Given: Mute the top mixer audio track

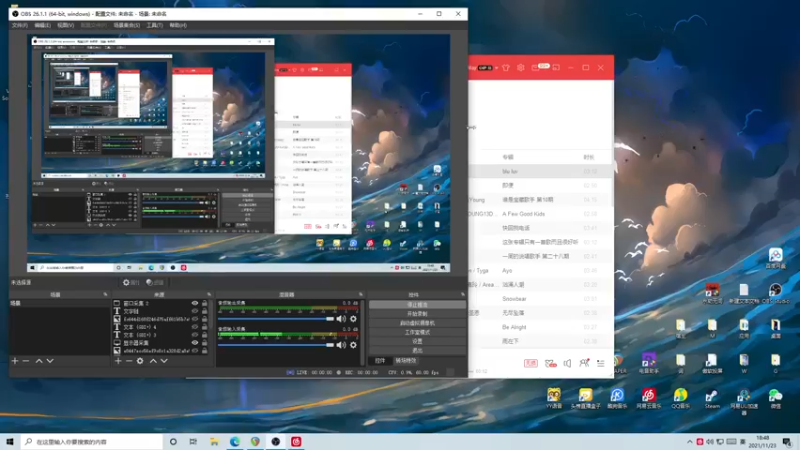Looking at the screenshot, I should point(341,319).
